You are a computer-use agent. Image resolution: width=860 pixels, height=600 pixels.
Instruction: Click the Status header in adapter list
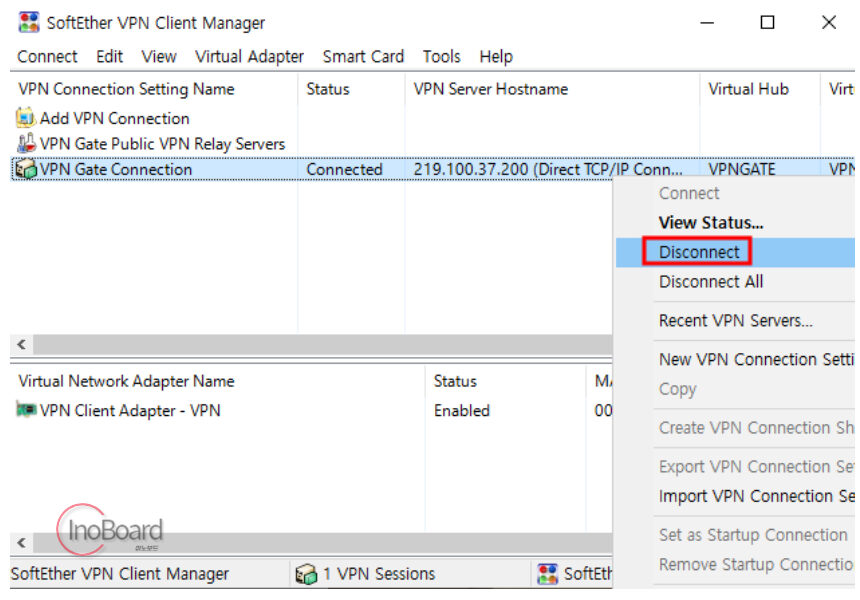click(506, 381)
